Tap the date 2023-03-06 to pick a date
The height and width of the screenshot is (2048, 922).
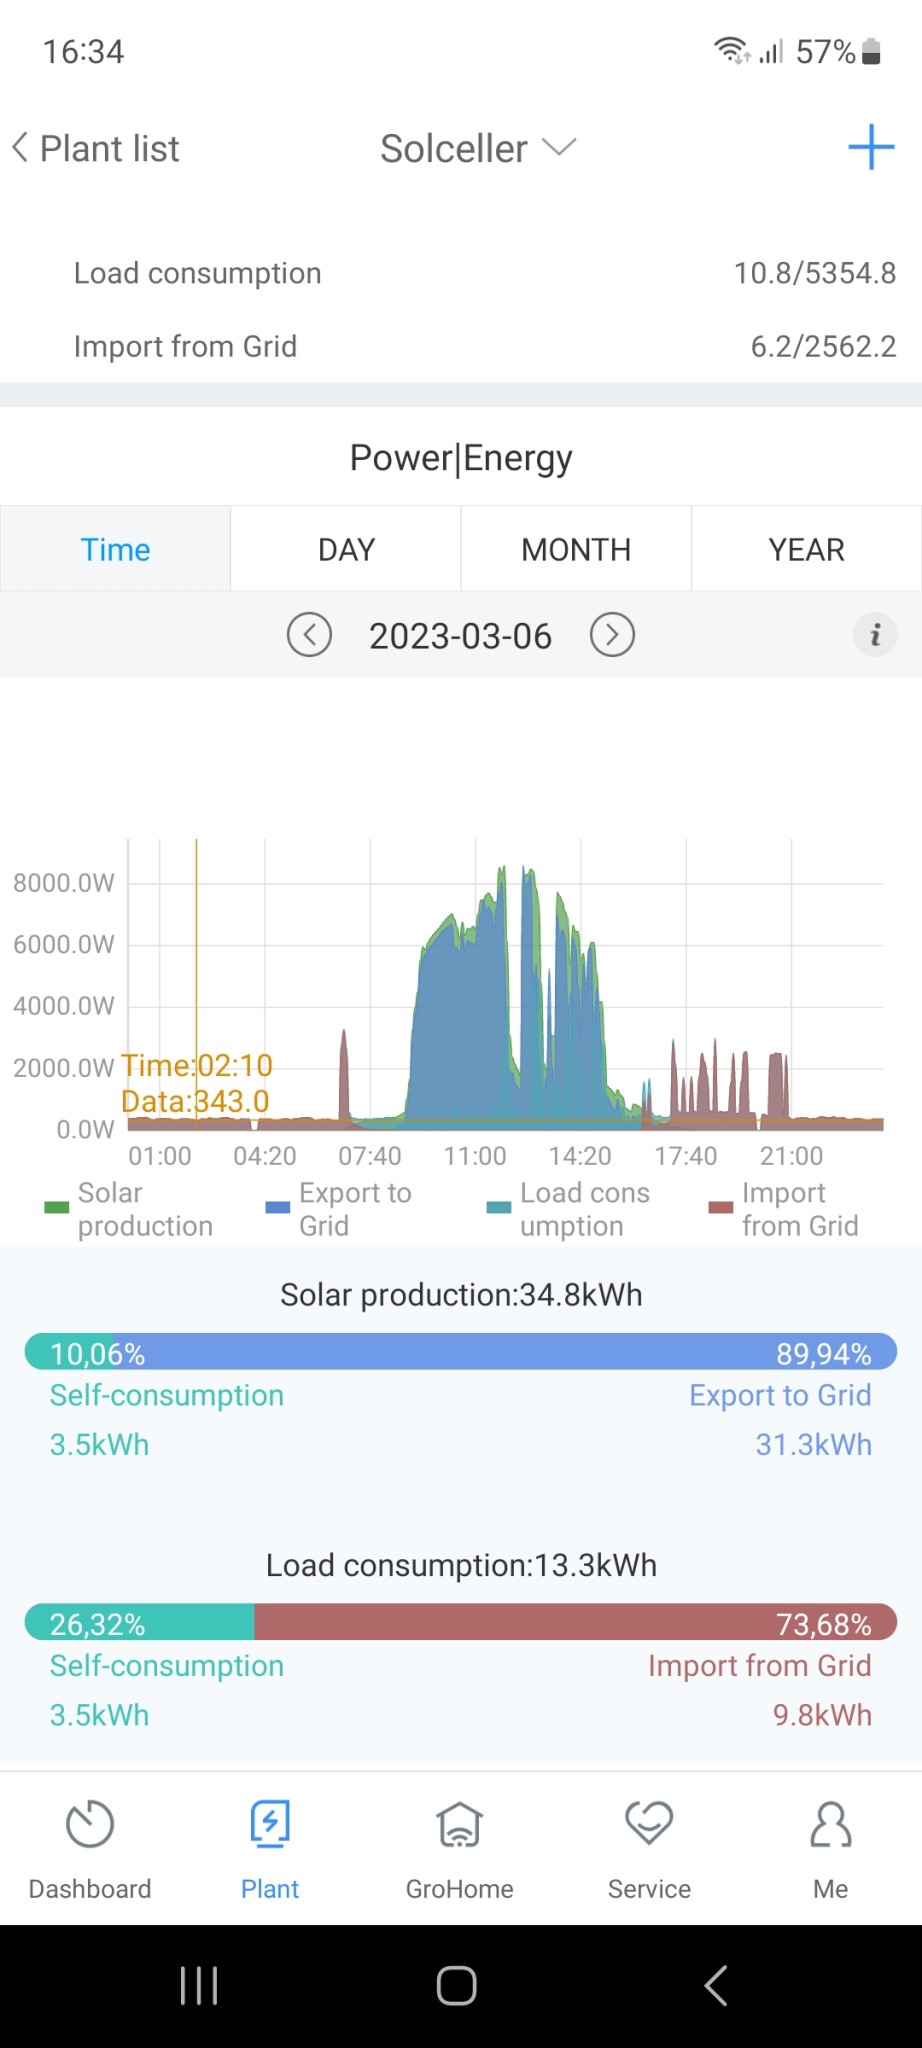point(460,636)
